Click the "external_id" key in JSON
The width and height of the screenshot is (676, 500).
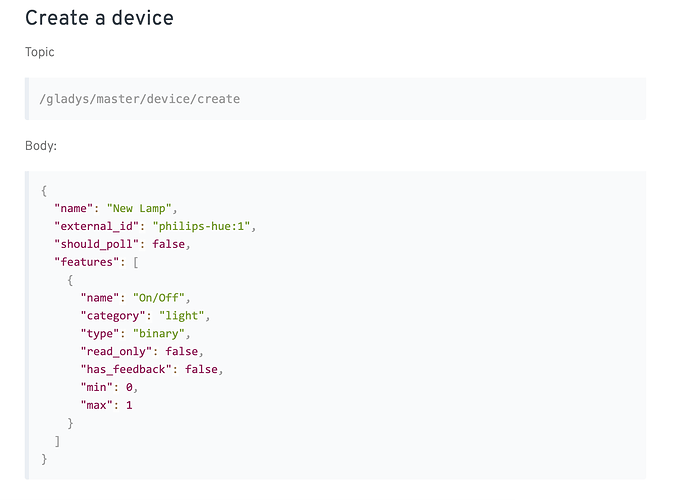tap(97, 226)
